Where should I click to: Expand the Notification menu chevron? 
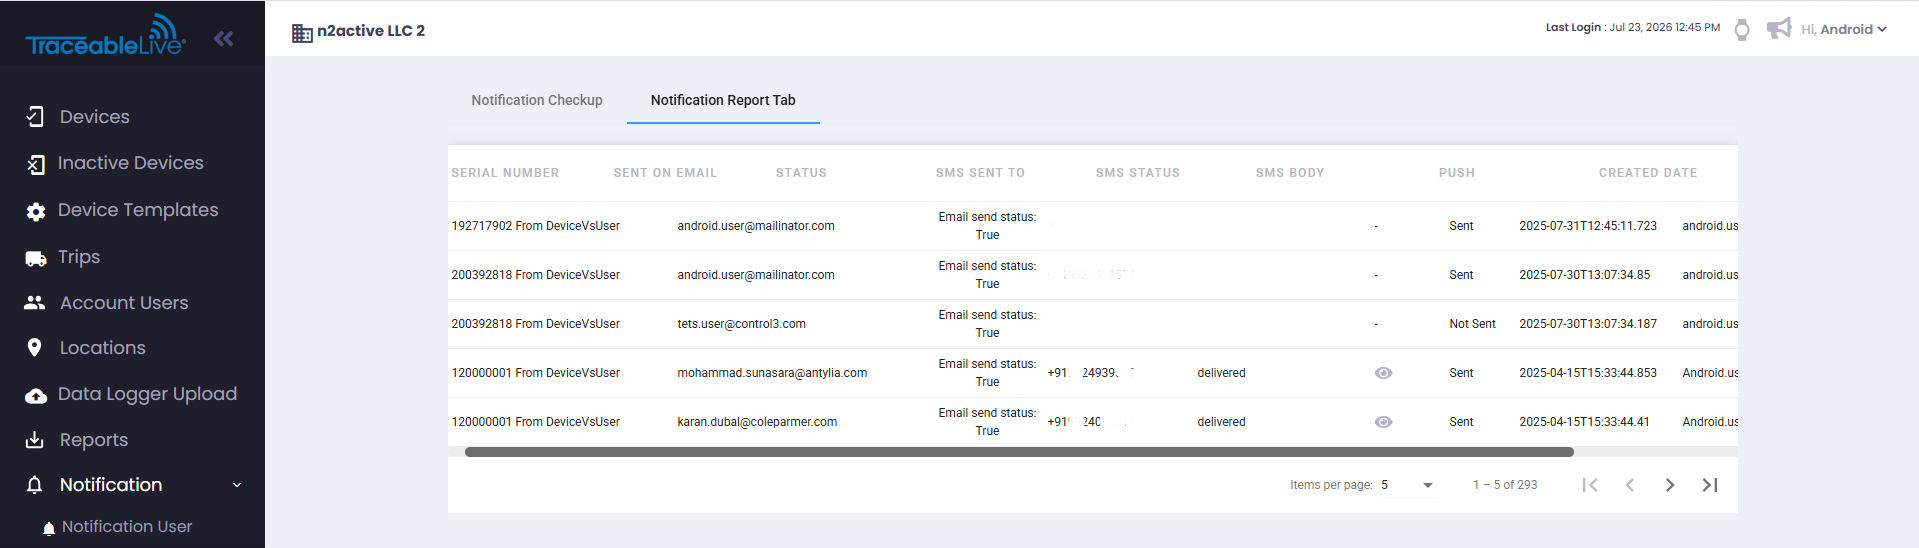237,485
